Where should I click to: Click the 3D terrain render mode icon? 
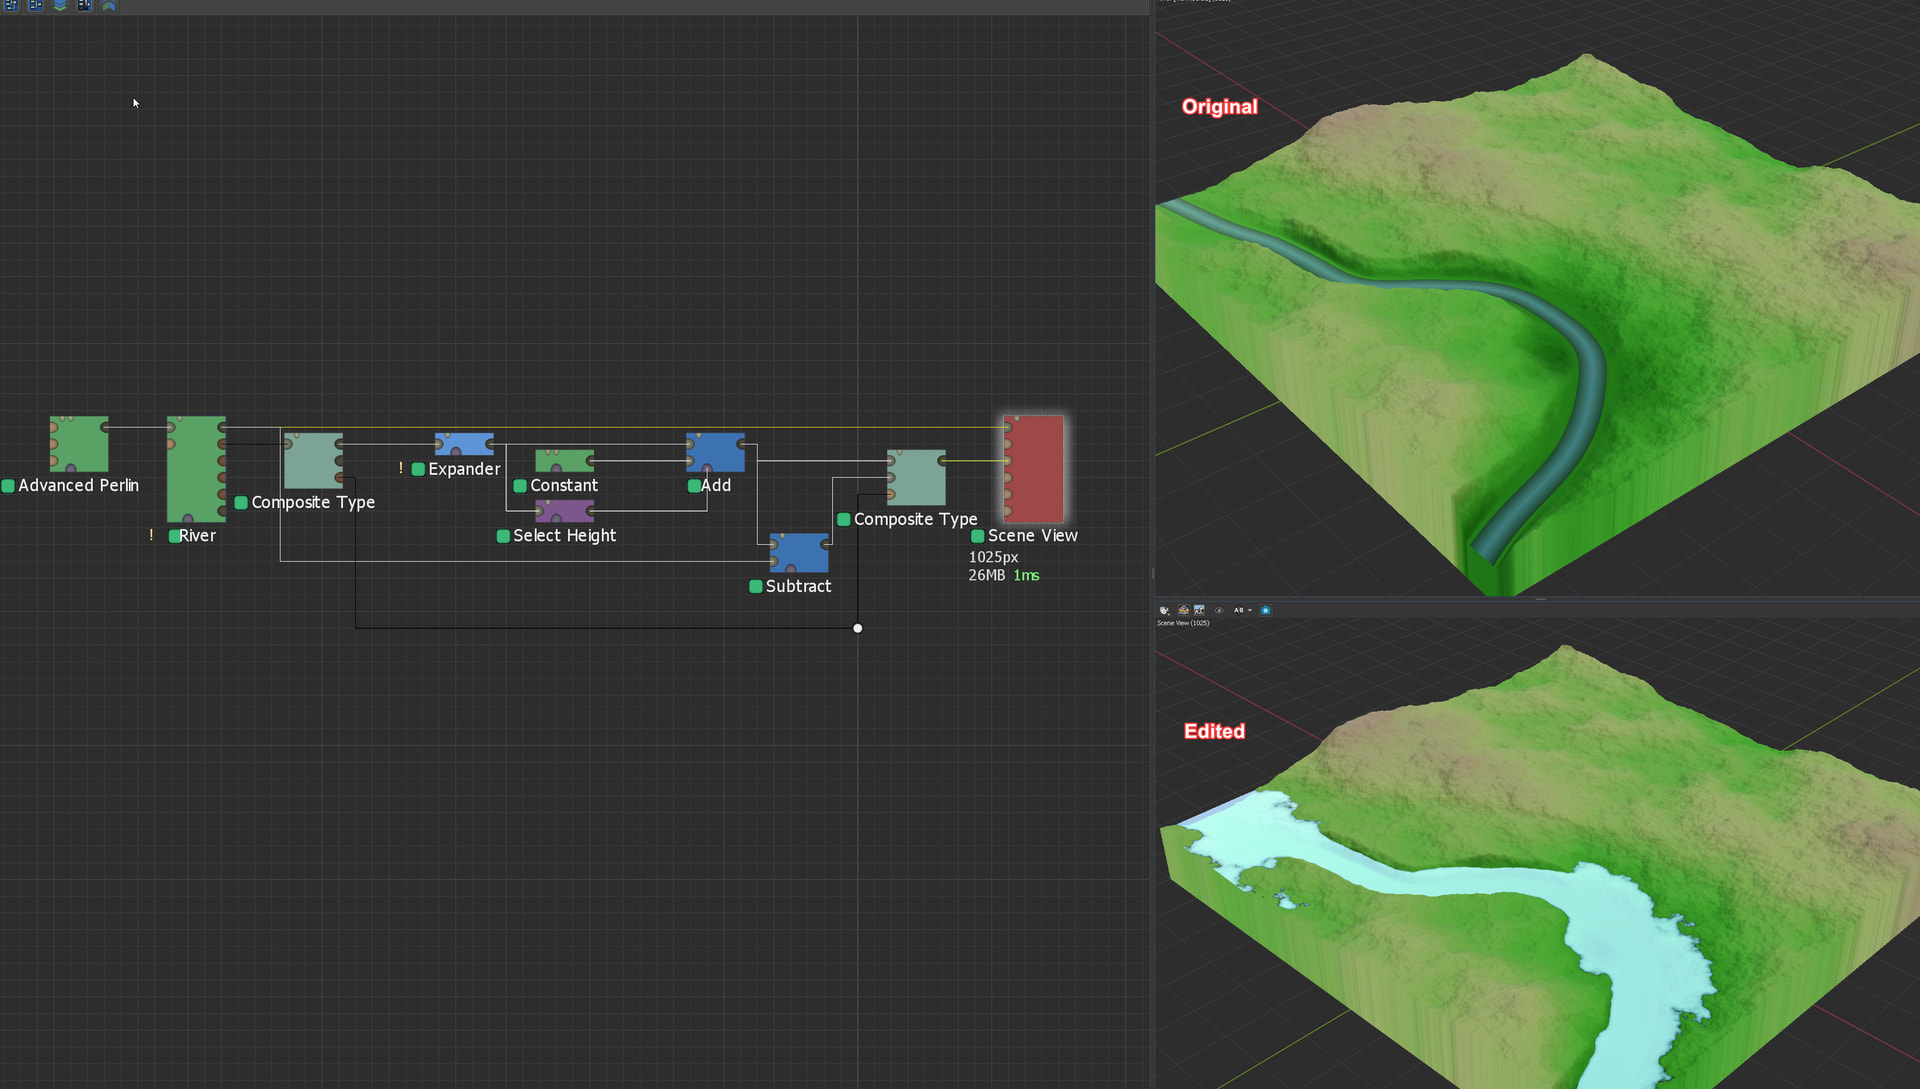[x=1184, y=610]
